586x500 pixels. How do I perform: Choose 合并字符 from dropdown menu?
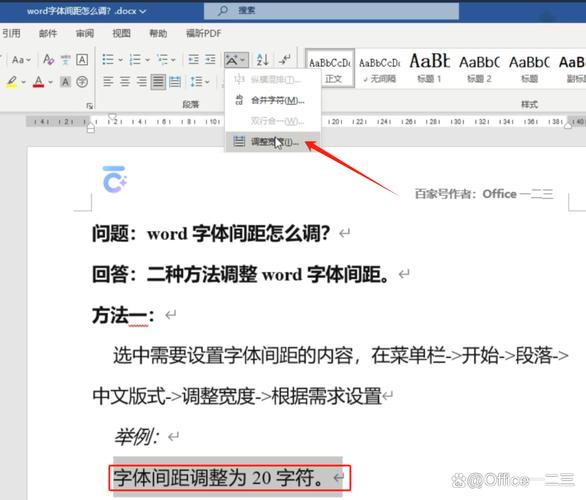(x=272, y=100)
